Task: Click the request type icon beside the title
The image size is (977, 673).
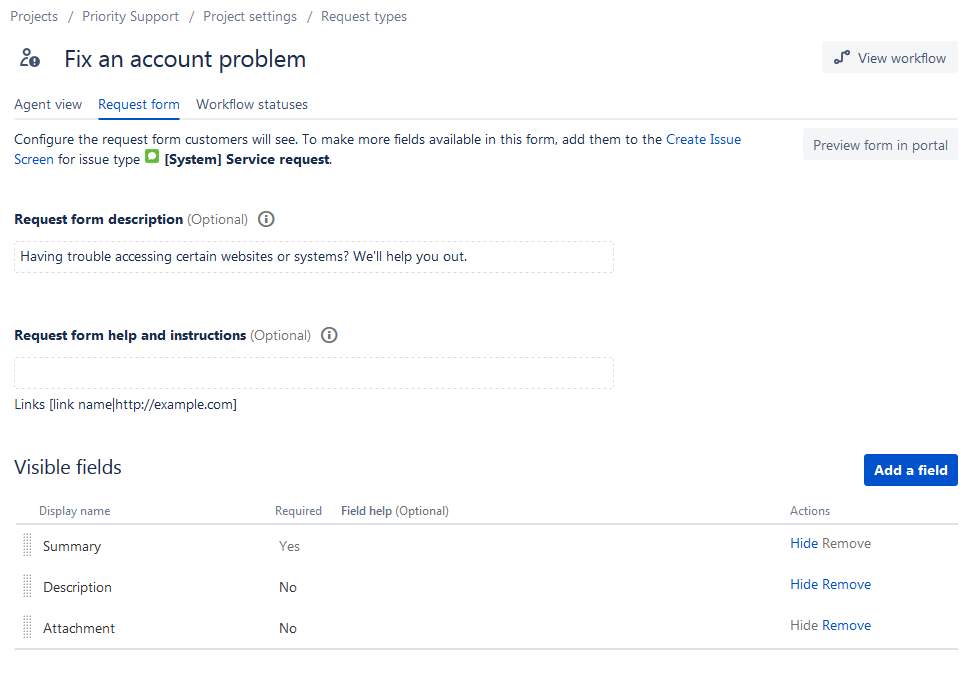Action: click(30, 59)
